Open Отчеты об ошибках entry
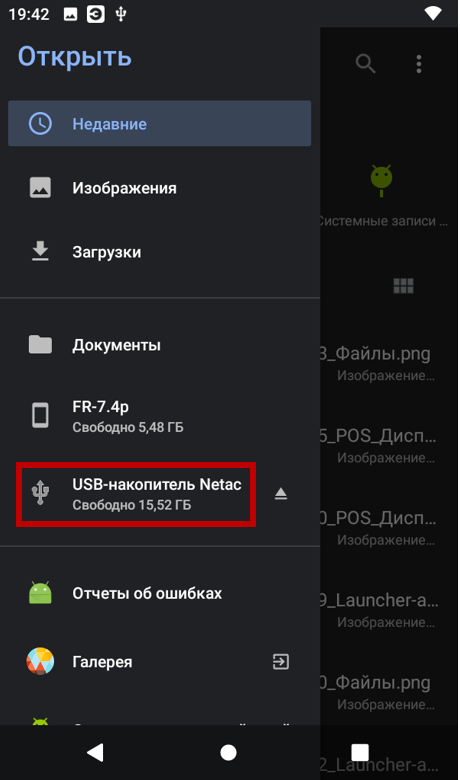Image resolution: width=460 pixels, height=780 pixels. [160, 593]
